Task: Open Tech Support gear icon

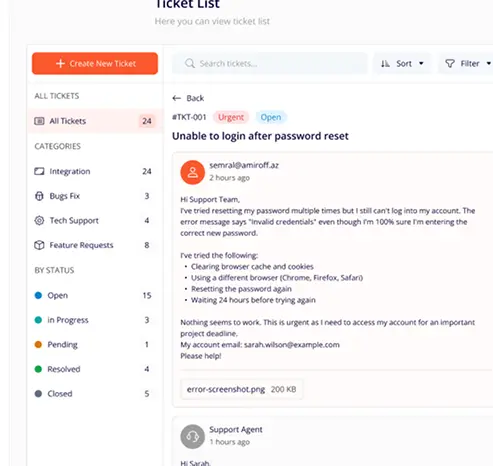Action: click(39, 220)
